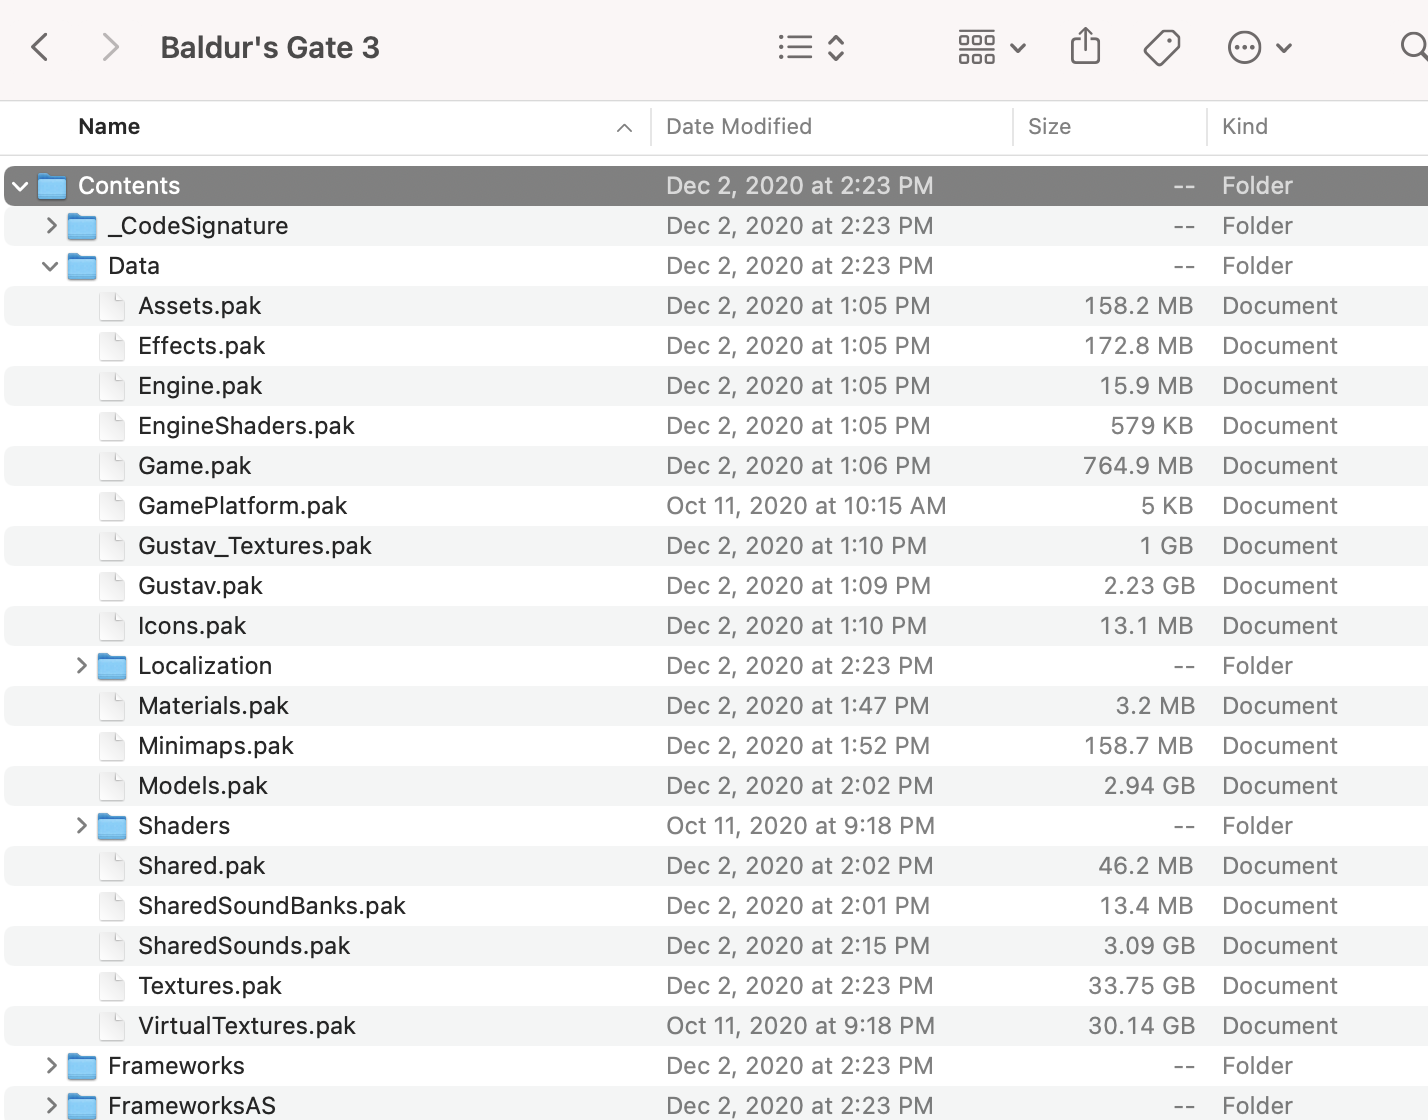1428x1120 pixels.
Task: Click the Engine.pak document icon
Action: [112, 386]
